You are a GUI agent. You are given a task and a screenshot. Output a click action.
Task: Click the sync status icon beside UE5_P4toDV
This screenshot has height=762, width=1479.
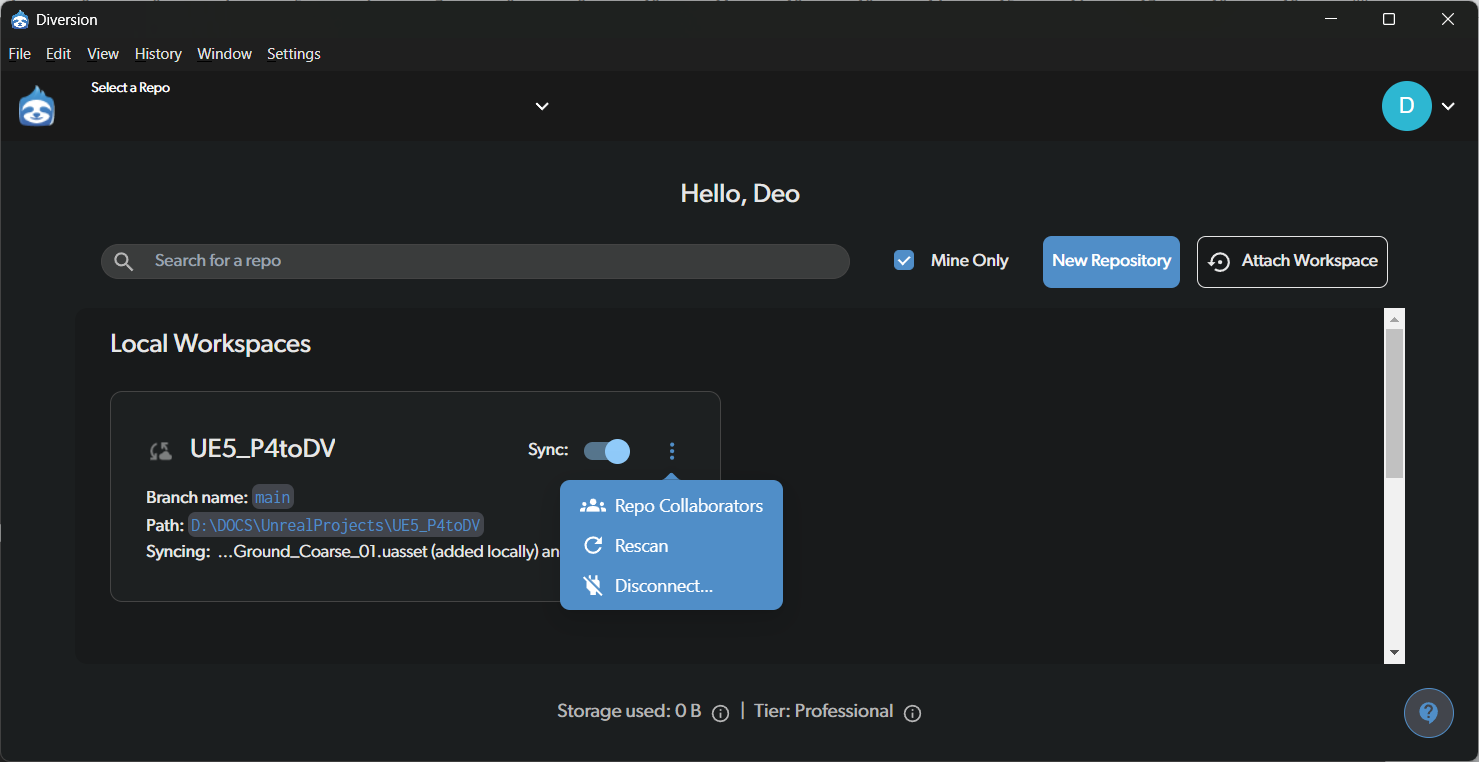pos(160,450)
